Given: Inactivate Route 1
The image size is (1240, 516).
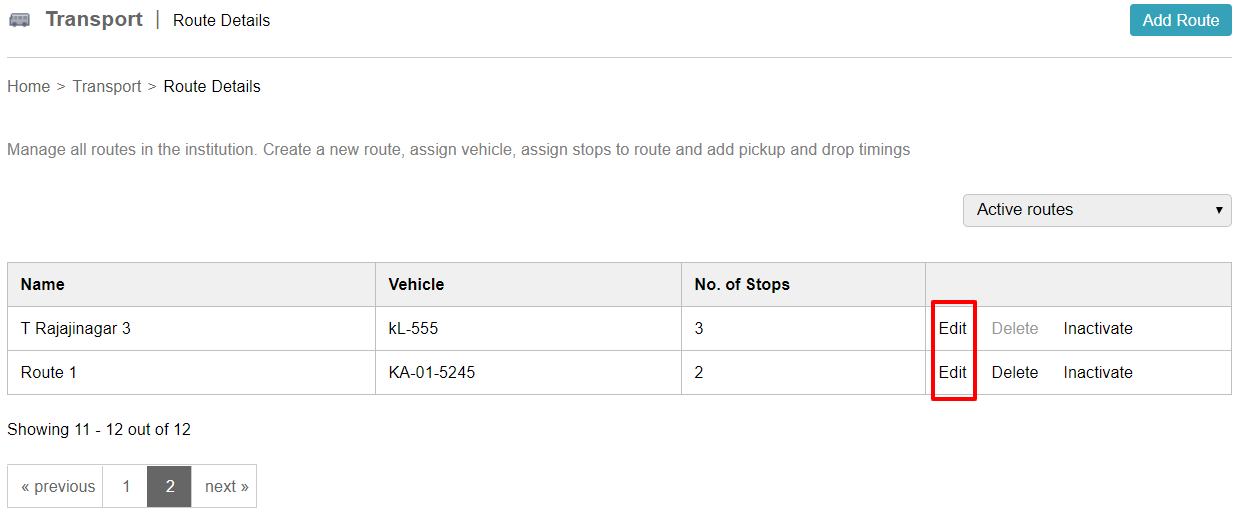Looking at the screenshot, I should [1098, 372].
